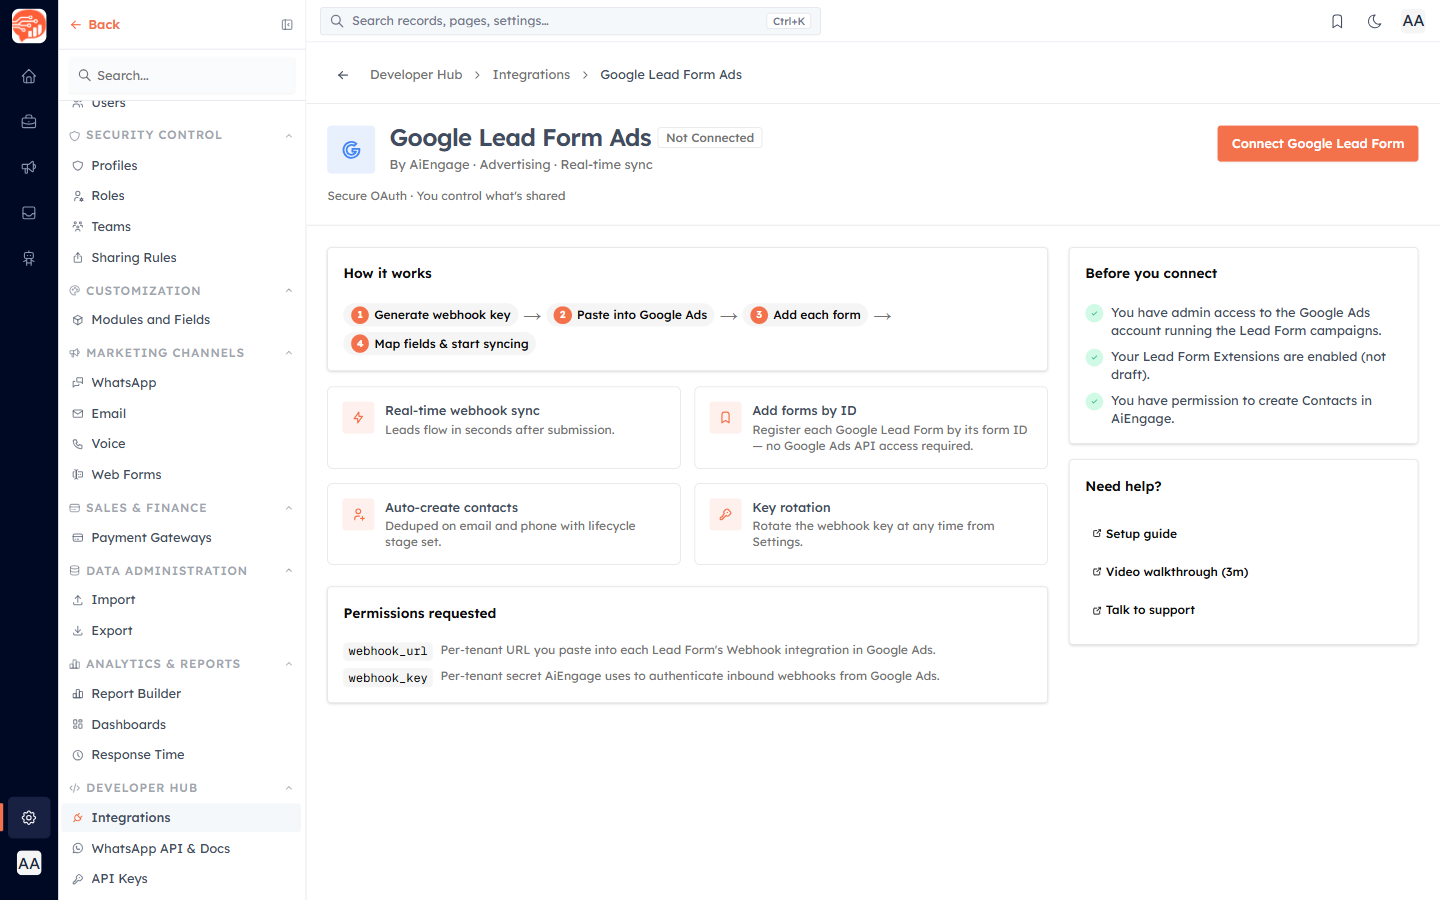Viewport: 1440px width, 900px height.
Task: Open the briefcase icon in left rail
Action: [29, 122]
